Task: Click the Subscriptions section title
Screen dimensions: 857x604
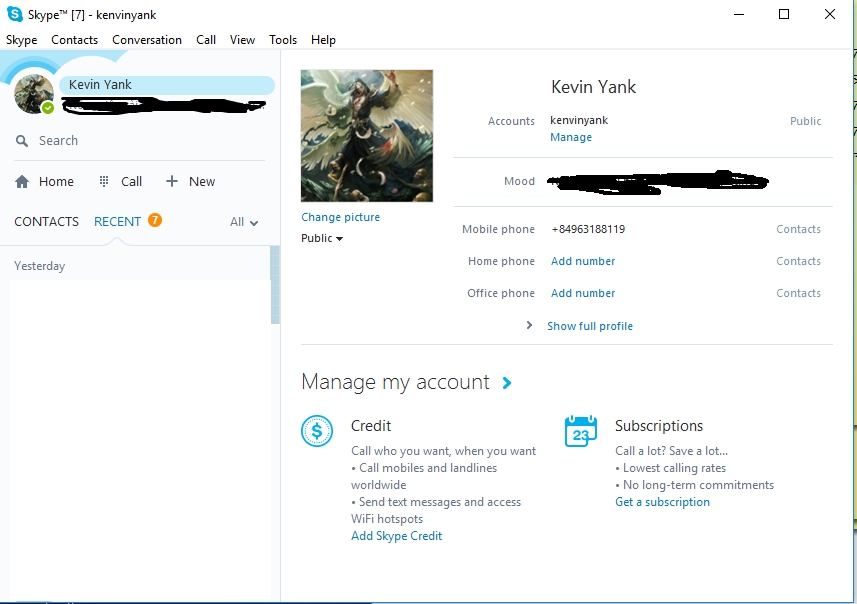Action: point(659,426)
